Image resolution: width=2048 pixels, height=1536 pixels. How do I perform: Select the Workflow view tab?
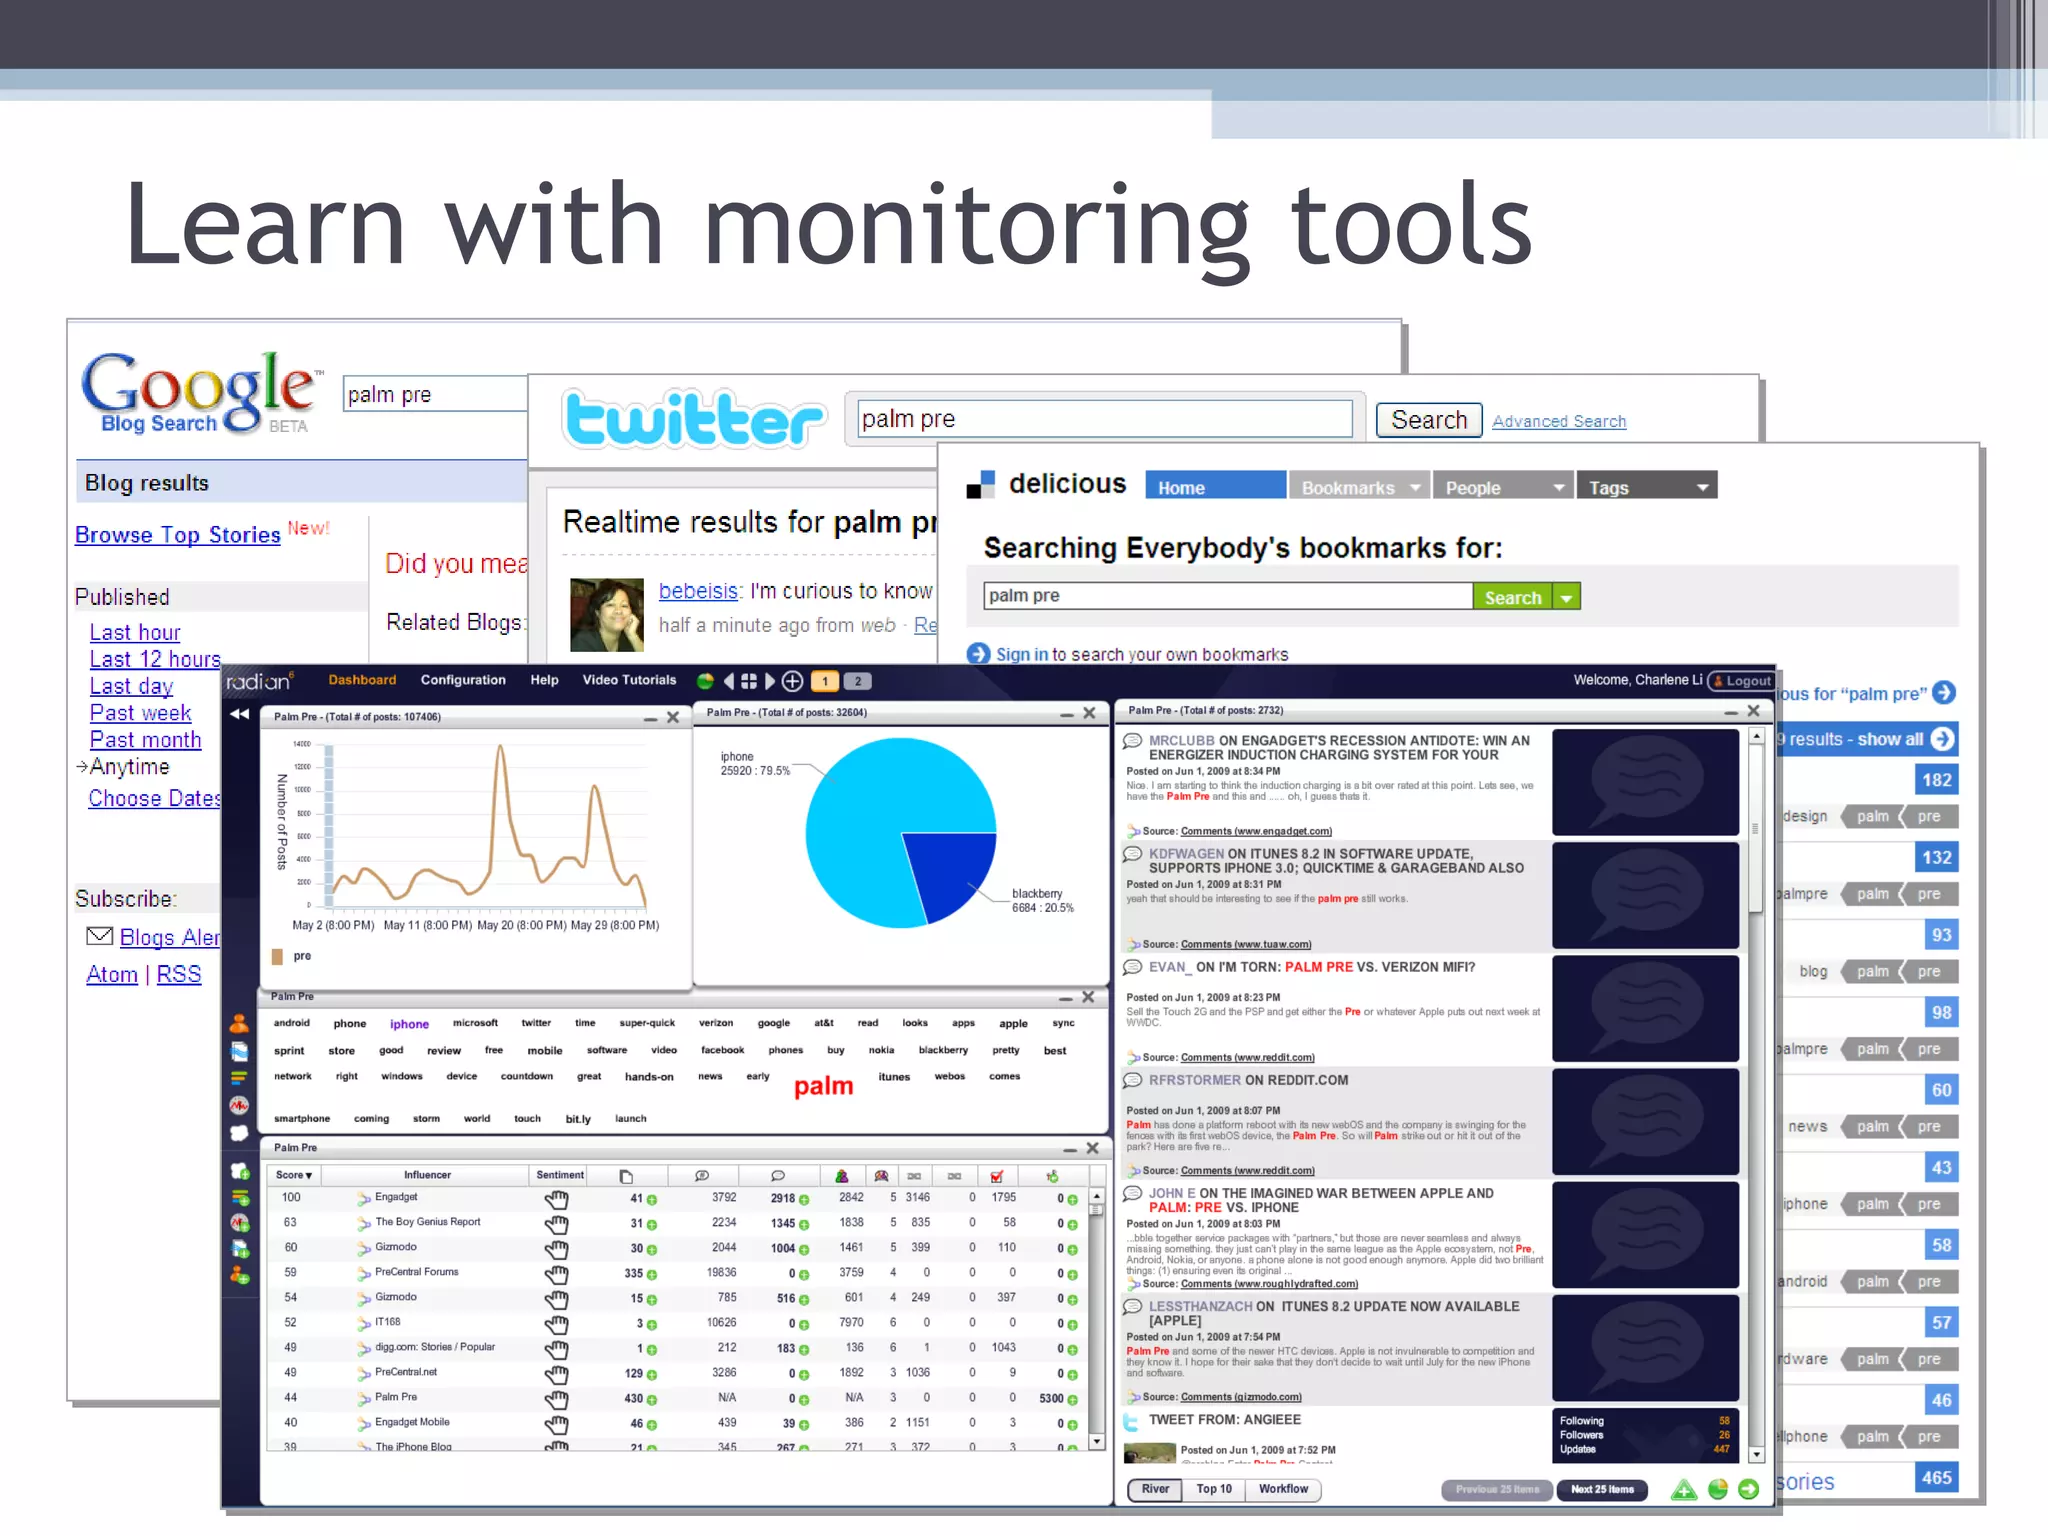tap(1283, 1490)
